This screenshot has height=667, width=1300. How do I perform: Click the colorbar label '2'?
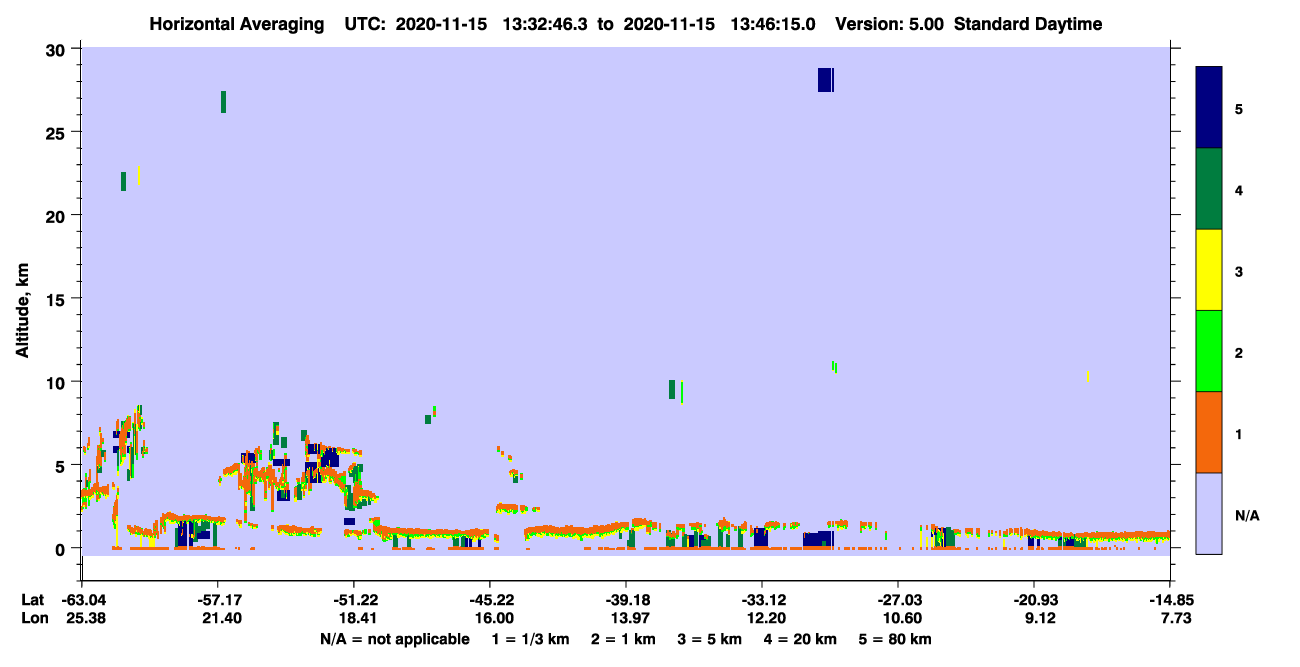[1239, 353]
